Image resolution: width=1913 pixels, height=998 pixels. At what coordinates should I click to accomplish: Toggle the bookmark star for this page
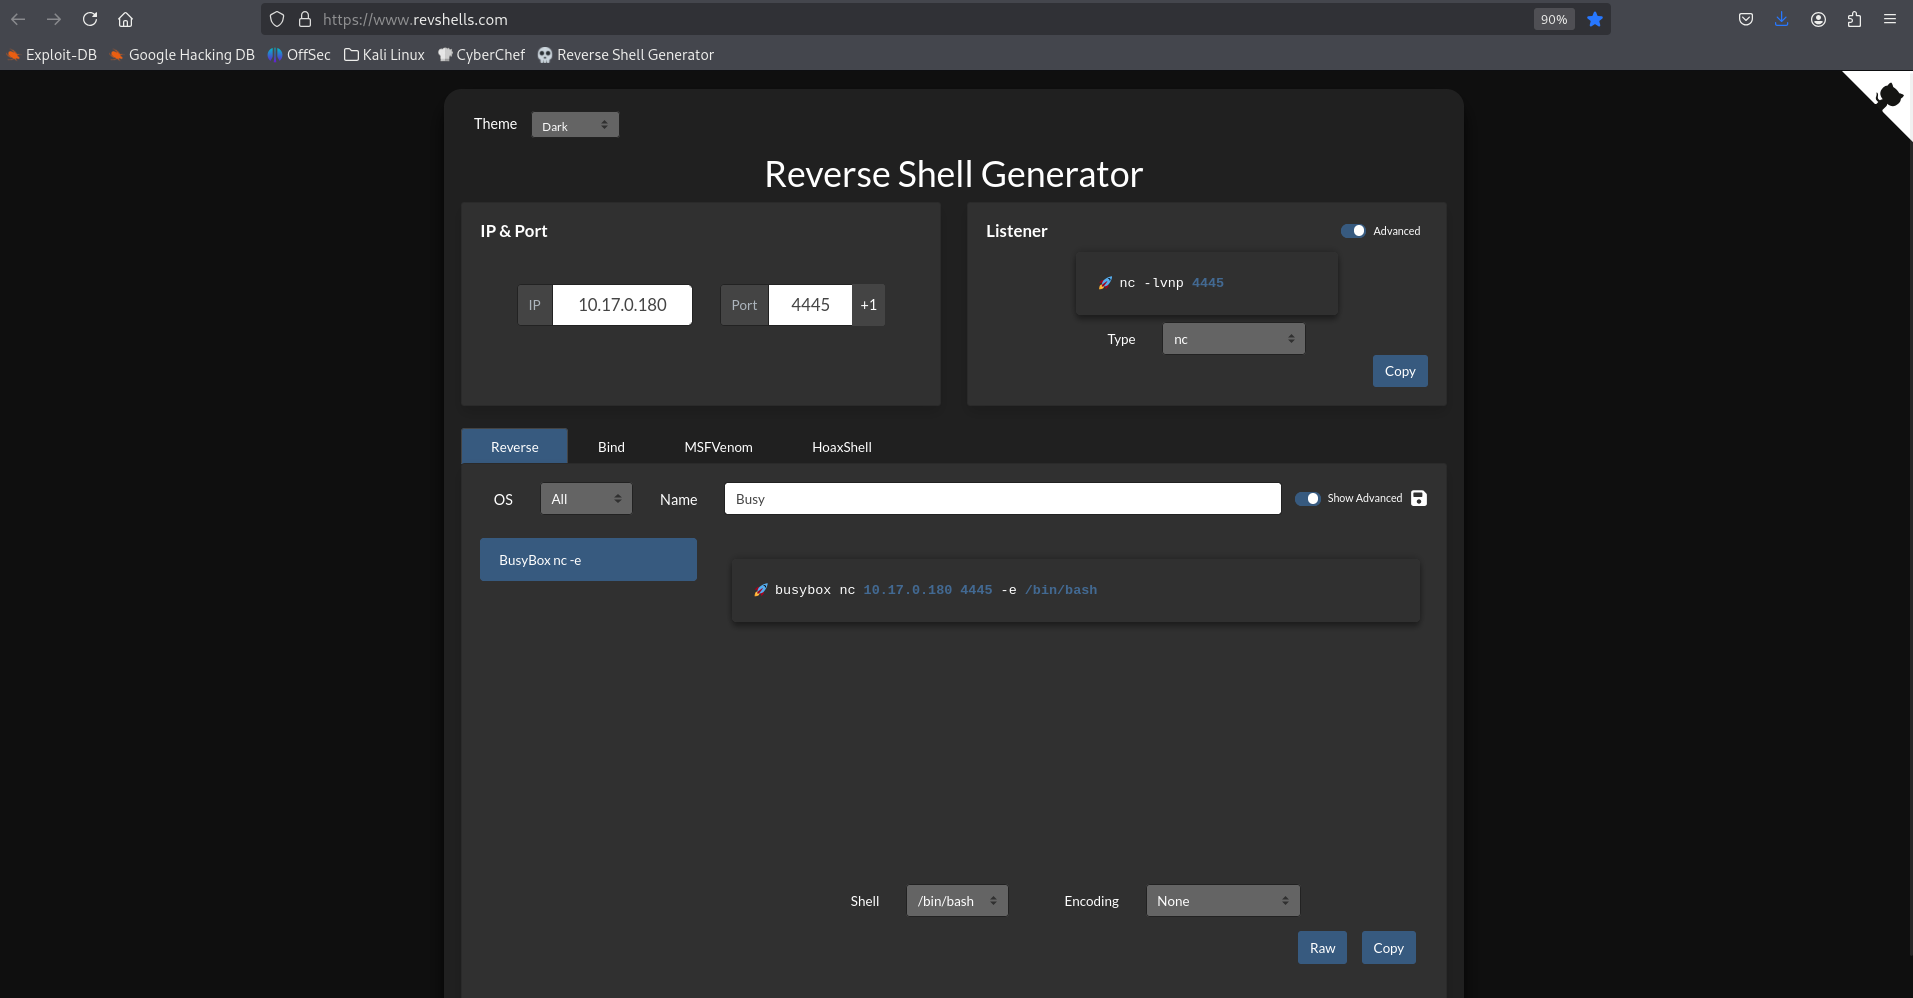tap(1595, 19)
